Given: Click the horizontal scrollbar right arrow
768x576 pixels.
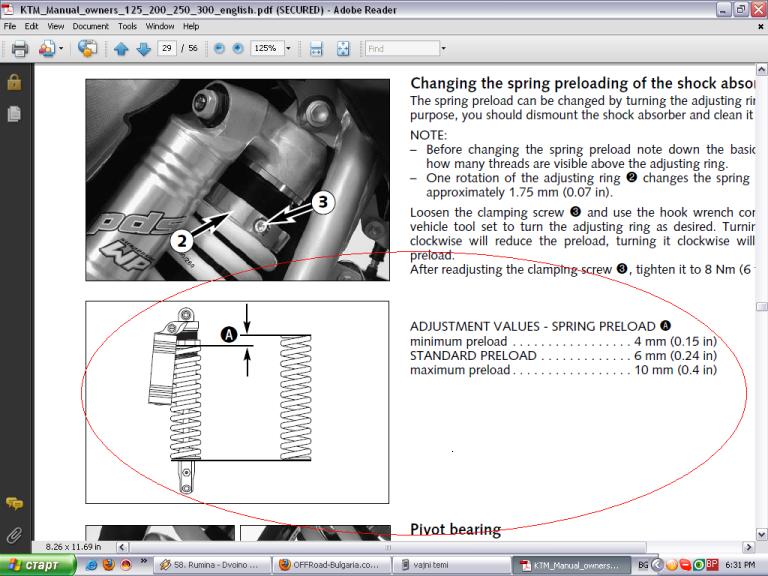Looking at the screenshot, I should (x=748, y=547).
